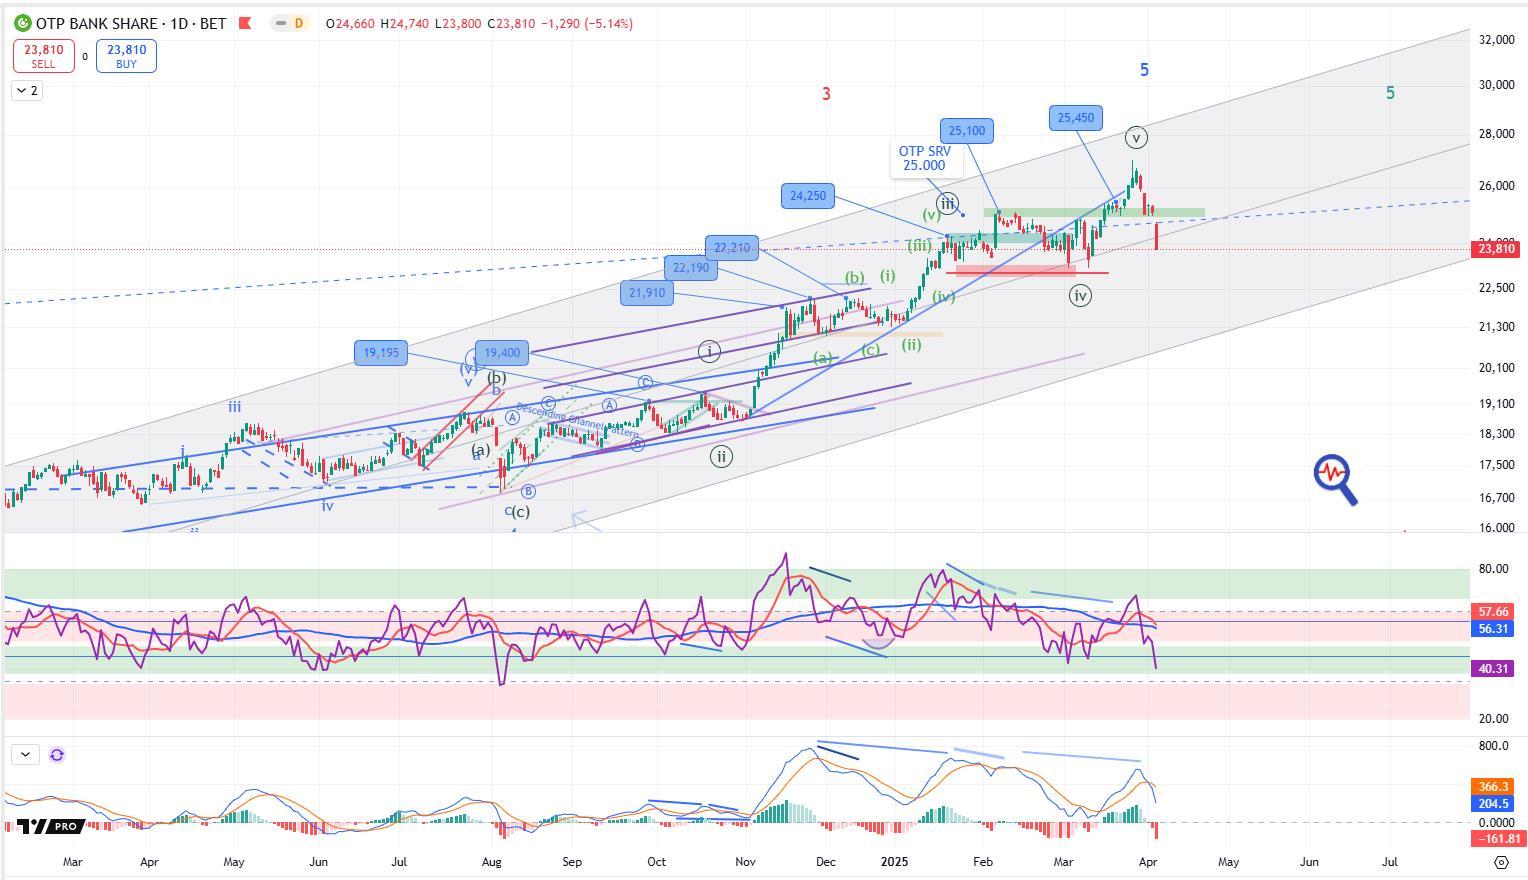Viewport: 1528px width, 880px height.
Task: Click the 57.66 RSI value tag
Action: [x=1493, y=612]
